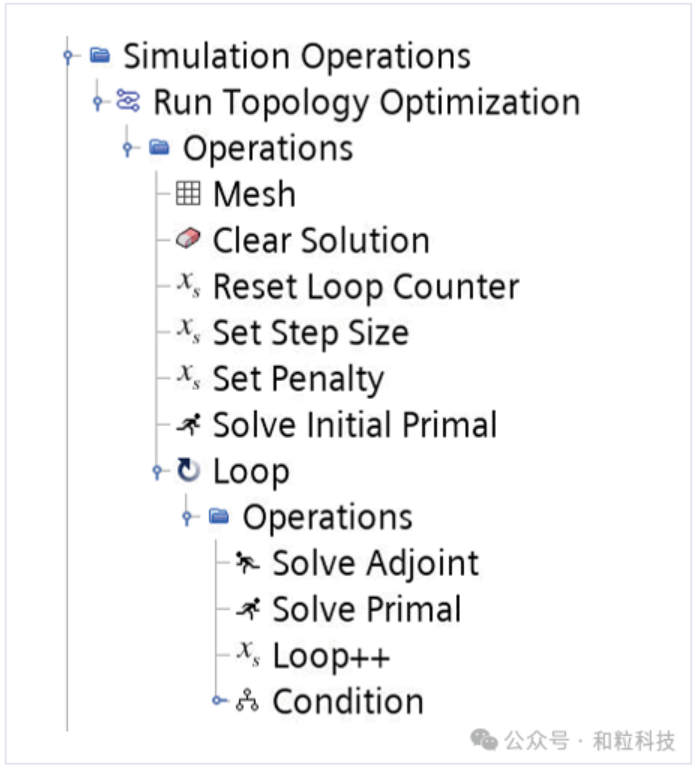Click the Clear Solution eraser icon
Image resolution: width=696 pixels, height=766 pixels.
click(x=188, y=240)
